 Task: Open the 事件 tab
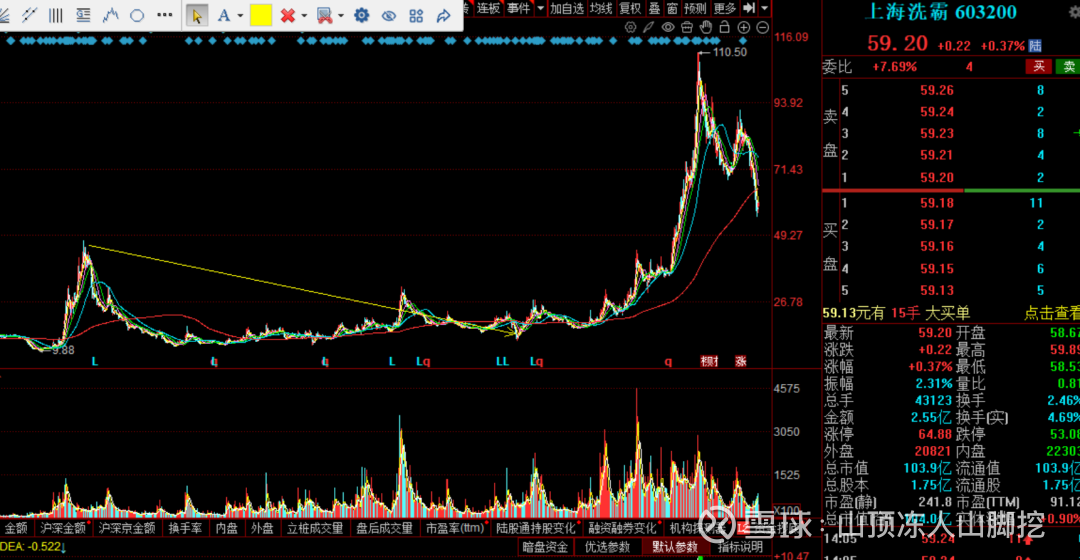coord(519,8)
